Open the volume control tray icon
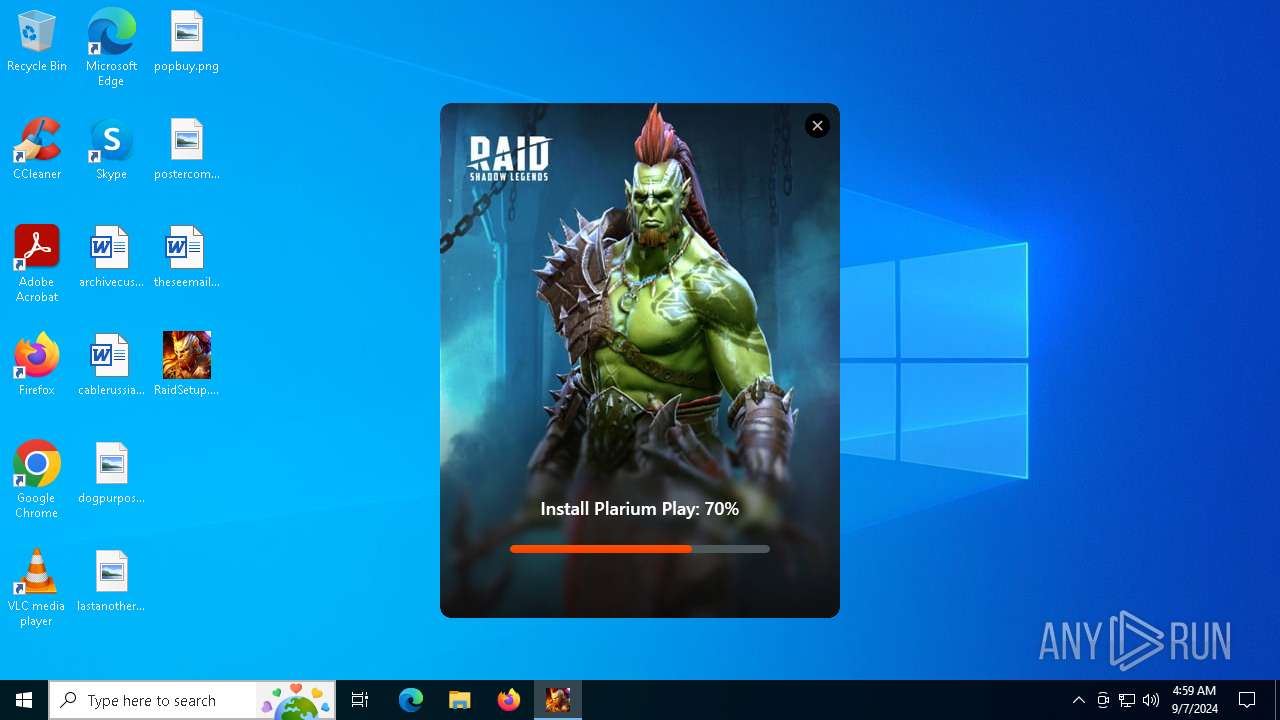Image resolution: width=1280 pixels, height=720 pixels. 1150,700
